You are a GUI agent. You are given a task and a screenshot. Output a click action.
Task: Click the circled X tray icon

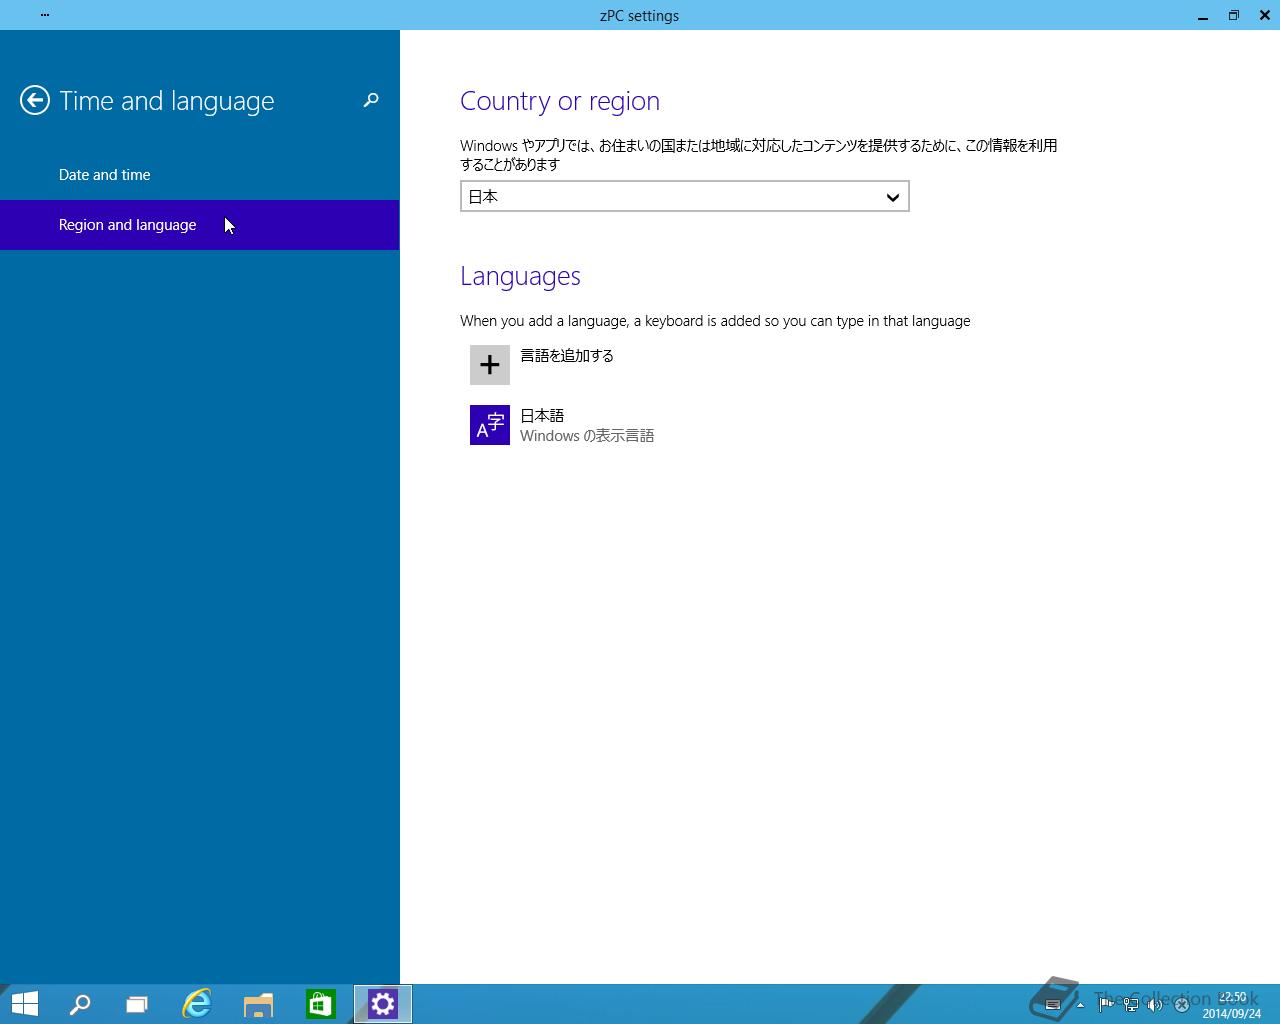(1181, 1005)
